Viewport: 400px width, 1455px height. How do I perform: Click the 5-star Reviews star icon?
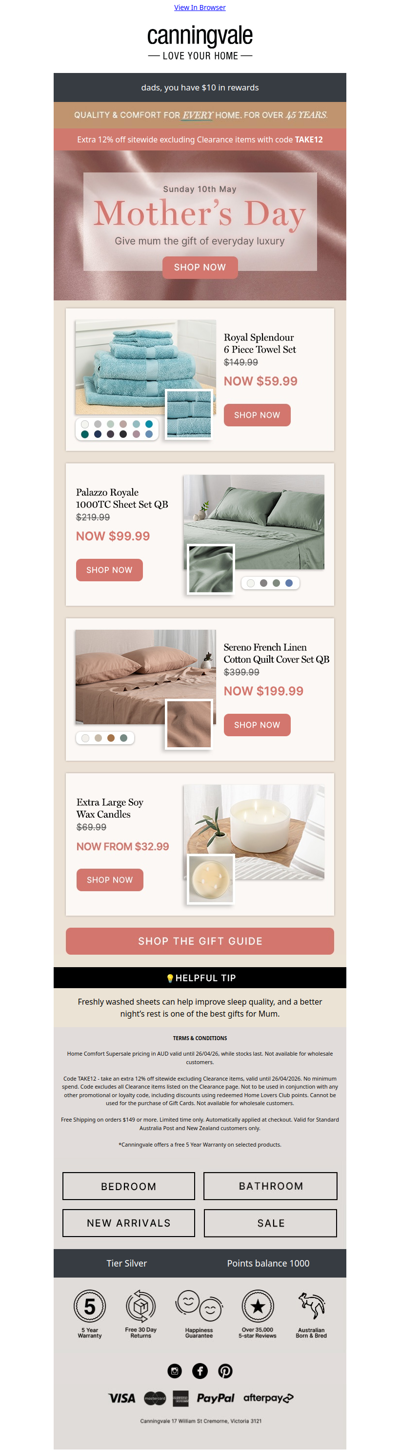[258, 1306]
